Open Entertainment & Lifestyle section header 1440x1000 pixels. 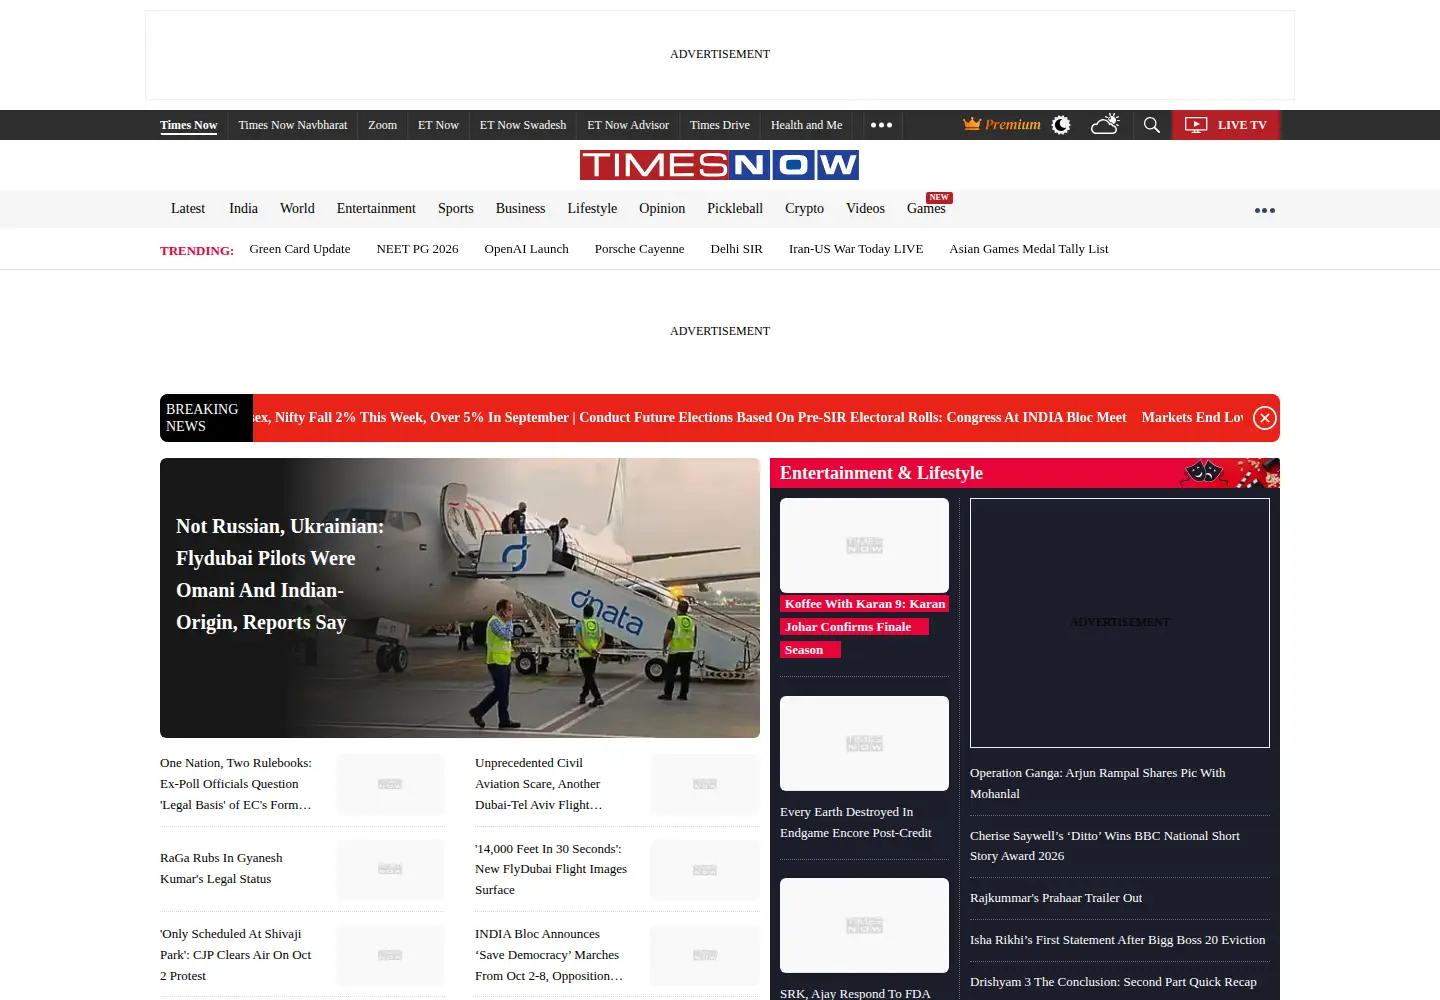881,473
